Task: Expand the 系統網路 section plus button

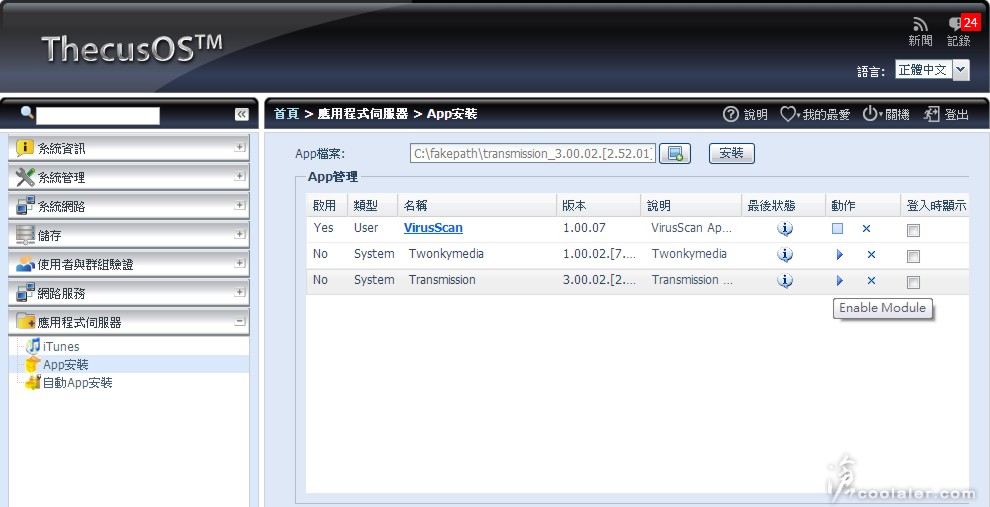Action: (239, 205)
